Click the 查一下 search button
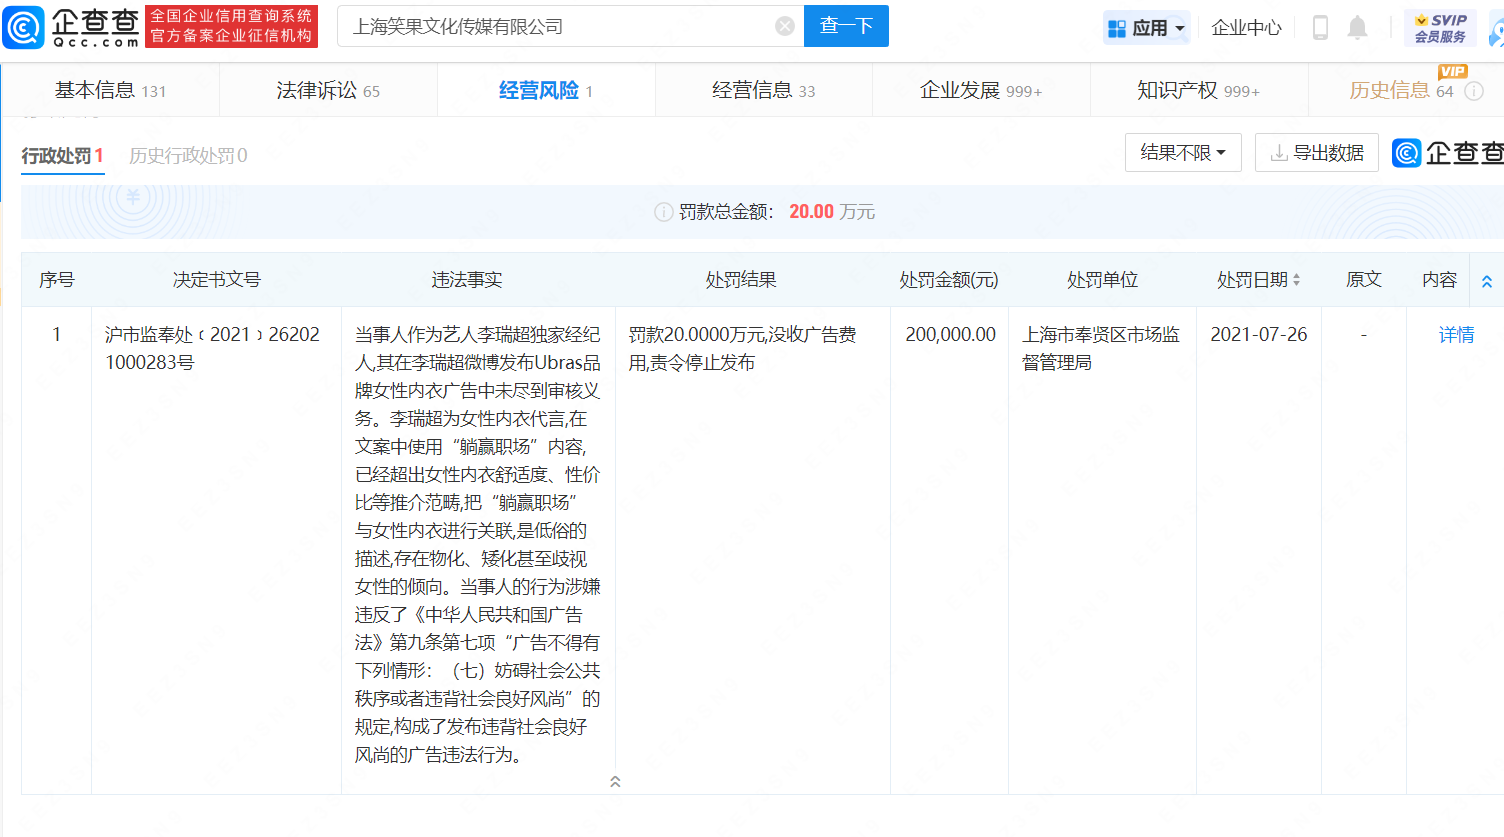The height and width of the screenshot is (837, 1504). [847, 26]
